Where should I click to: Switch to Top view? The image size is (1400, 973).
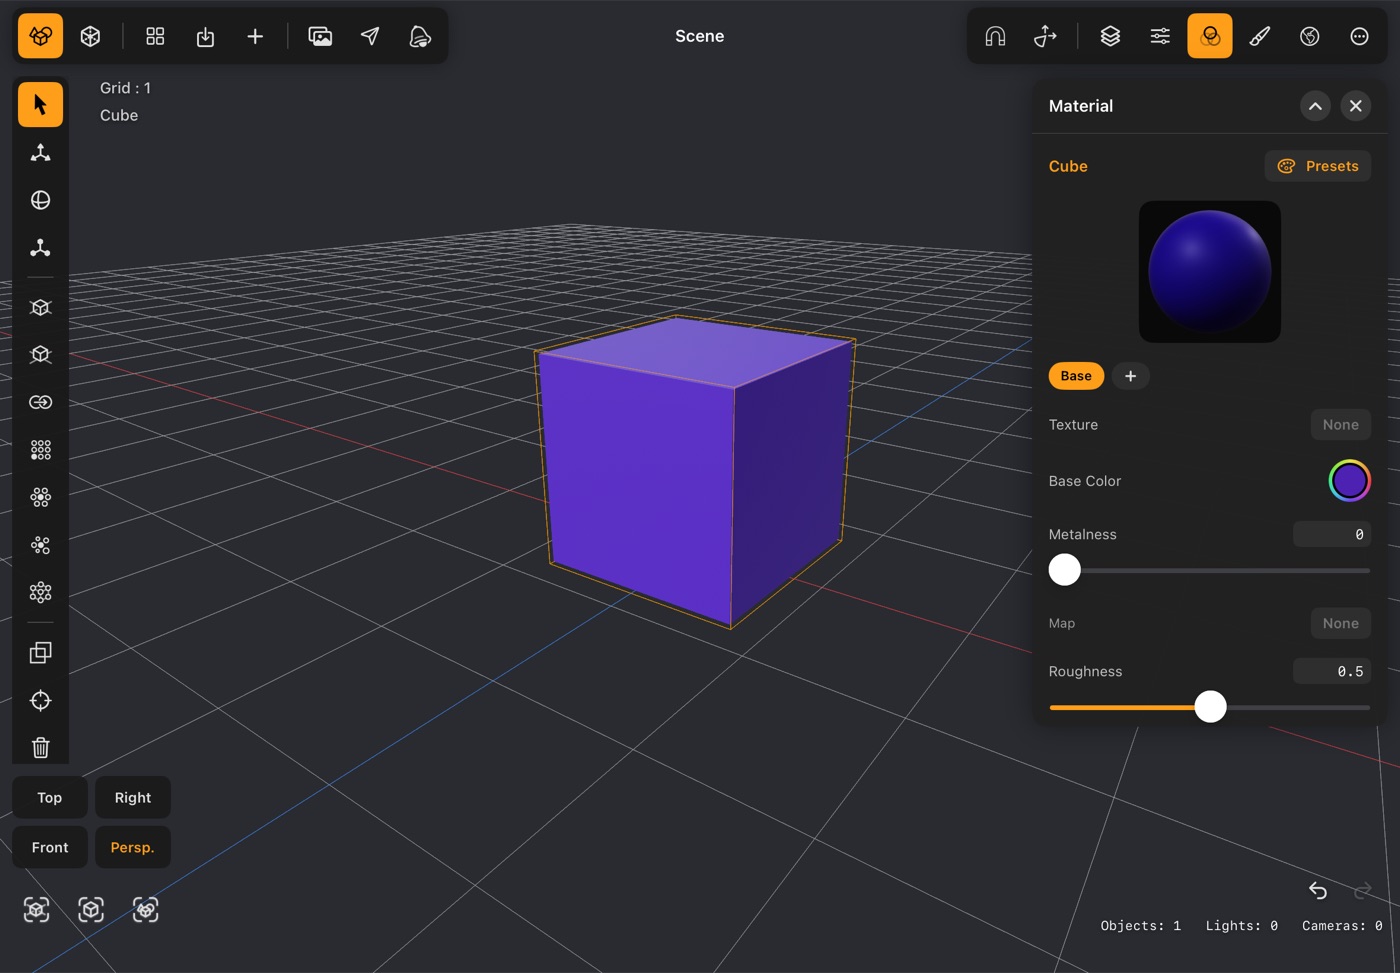point(49,797)
